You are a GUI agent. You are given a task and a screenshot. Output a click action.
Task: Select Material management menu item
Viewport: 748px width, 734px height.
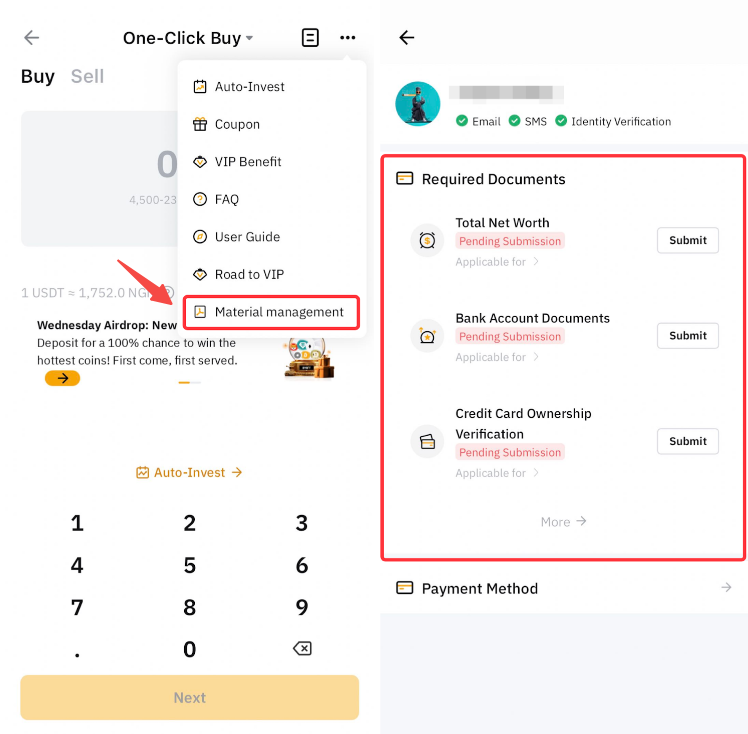point(271,312)
